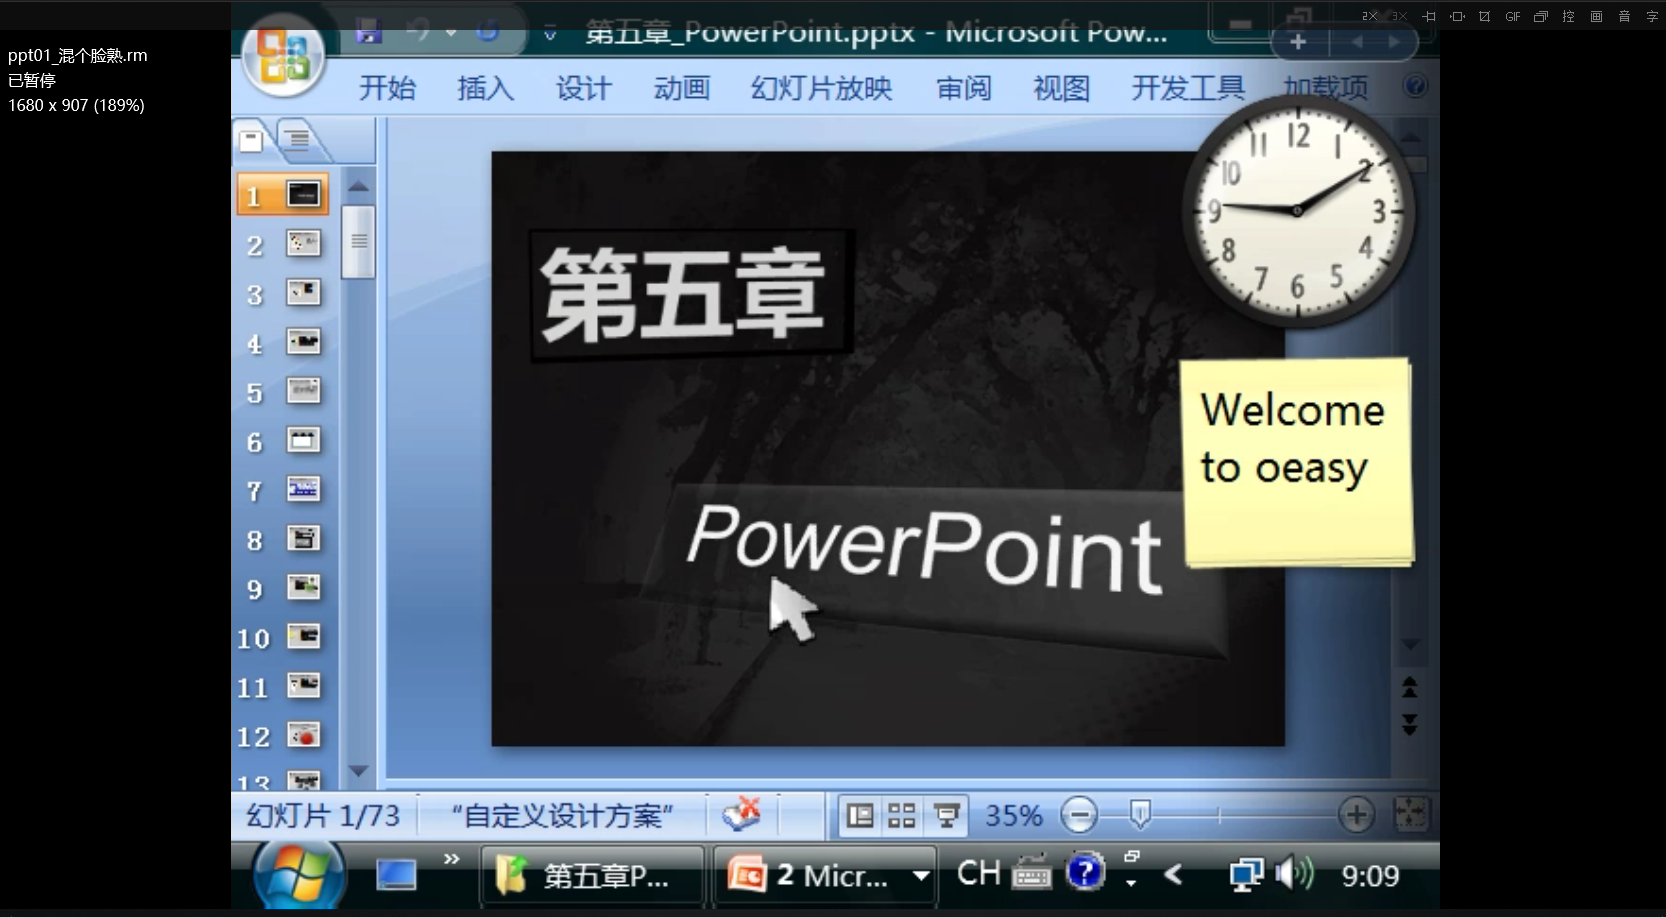Adjust the zoom slider handle
This screenshot has height=917, width=1666.
click(1139, 814)
